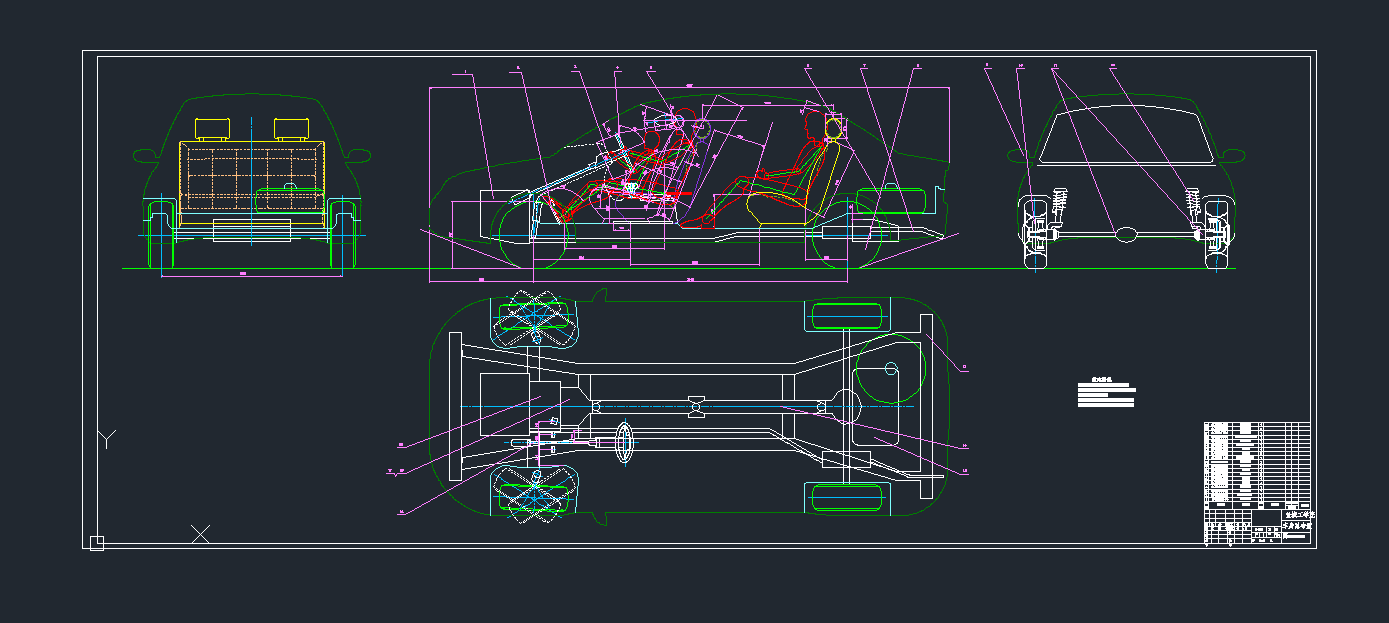The image size is (1389, 623).
Task: Select the universal joint at driveshaft center
Action: 695,406
